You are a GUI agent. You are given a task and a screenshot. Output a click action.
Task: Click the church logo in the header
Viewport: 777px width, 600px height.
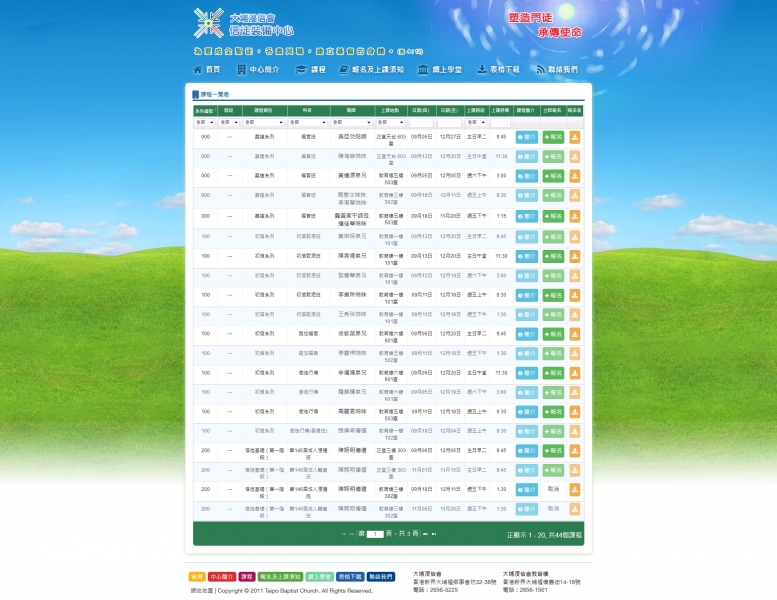coord(208,23)
